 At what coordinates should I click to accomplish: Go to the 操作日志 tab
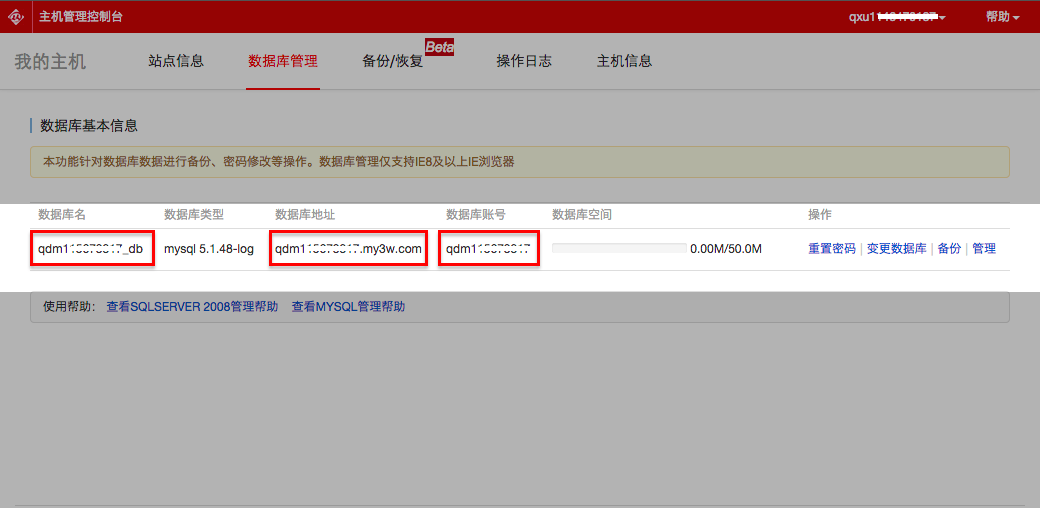524,61
